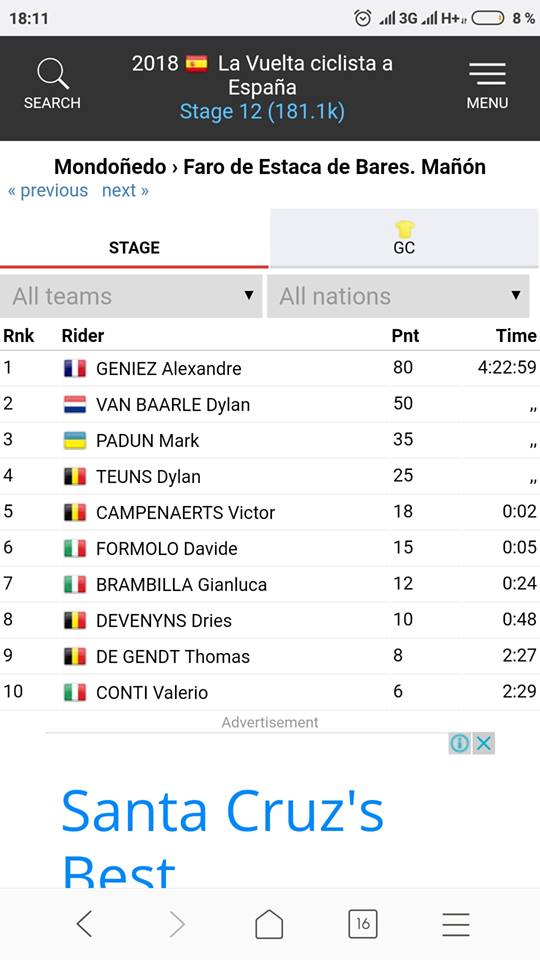Open search via the magnifier icon
540x960 pixels.
coord(53,75)
